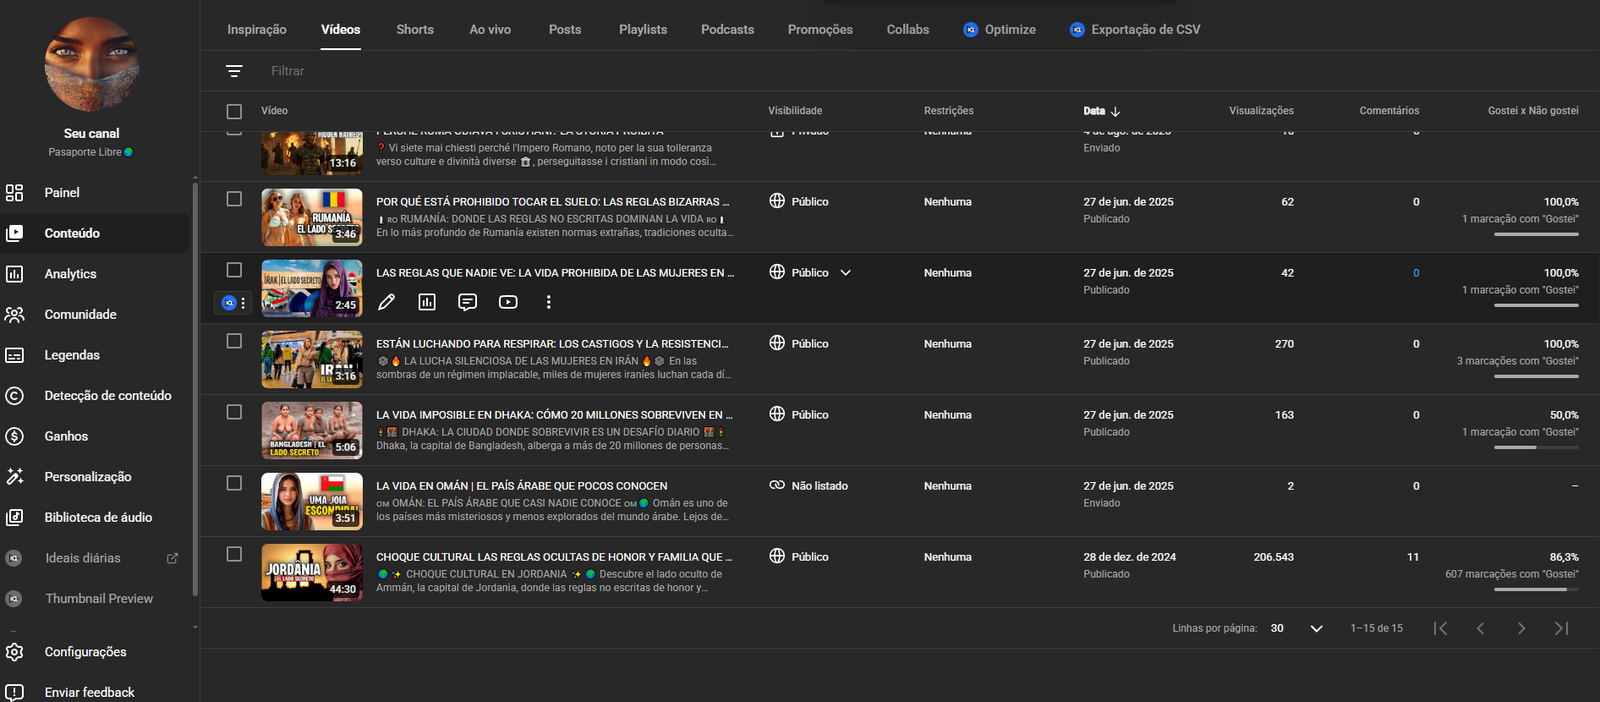Toggle the select-all videos checkbox in header

click(234, 111)
